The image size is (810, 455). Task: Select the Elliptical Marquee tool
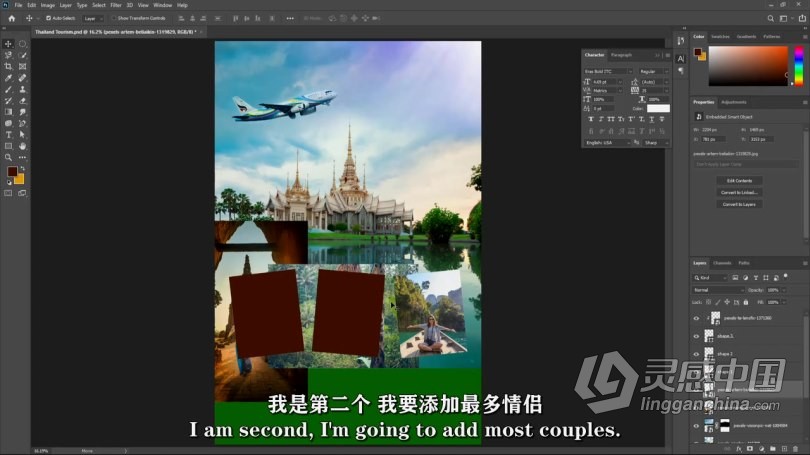(23, 44)
